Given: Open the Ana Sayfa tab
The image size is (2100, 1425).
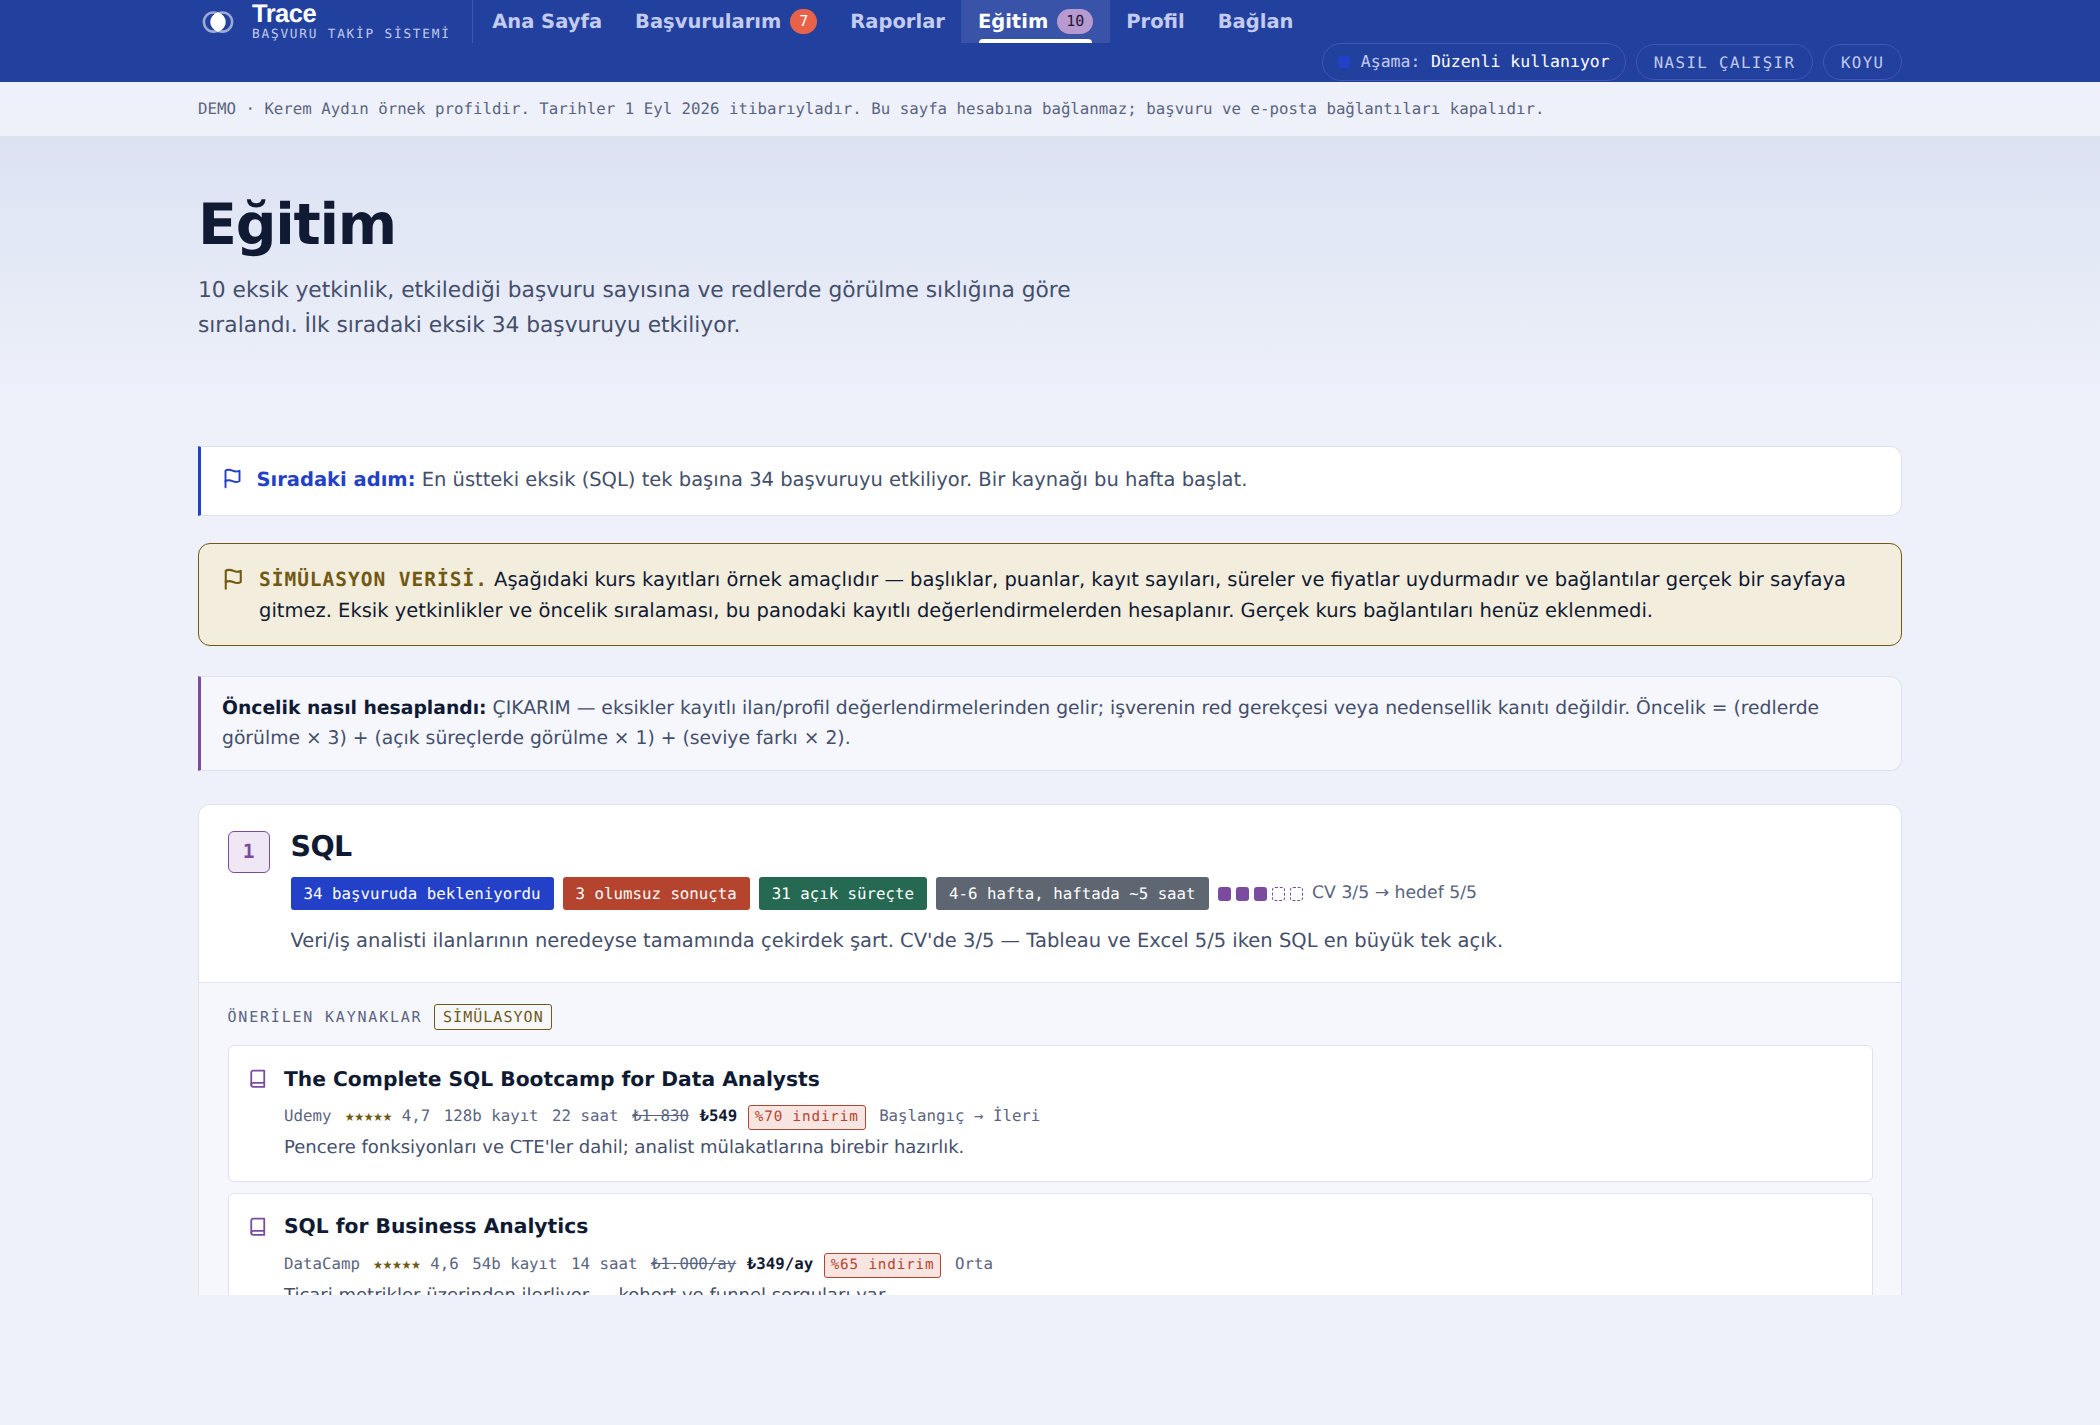Looking at the screenshot, I should (546, 21).
